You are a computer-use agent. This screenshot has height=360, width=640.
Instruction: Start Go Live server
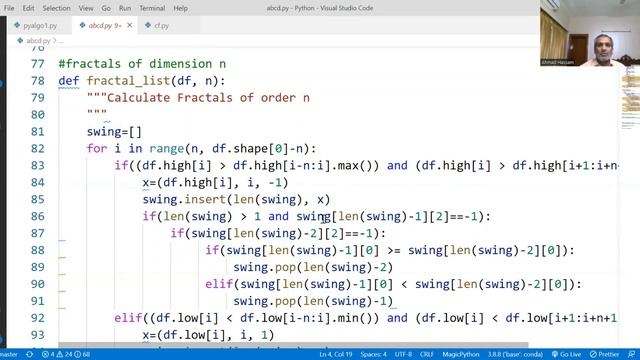pos(566,354)
